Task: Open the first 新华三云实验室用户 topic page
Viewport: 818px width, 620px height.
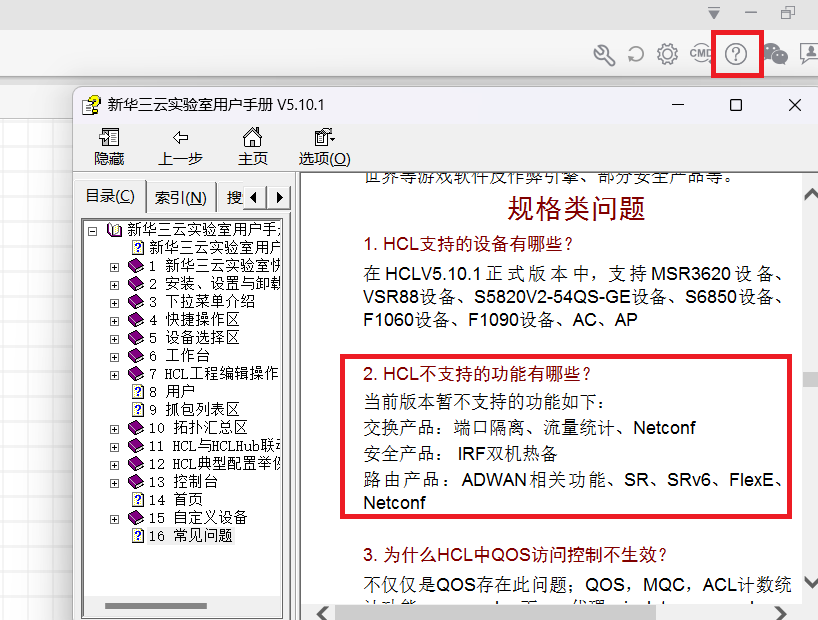Action: (x=214, y=247)
